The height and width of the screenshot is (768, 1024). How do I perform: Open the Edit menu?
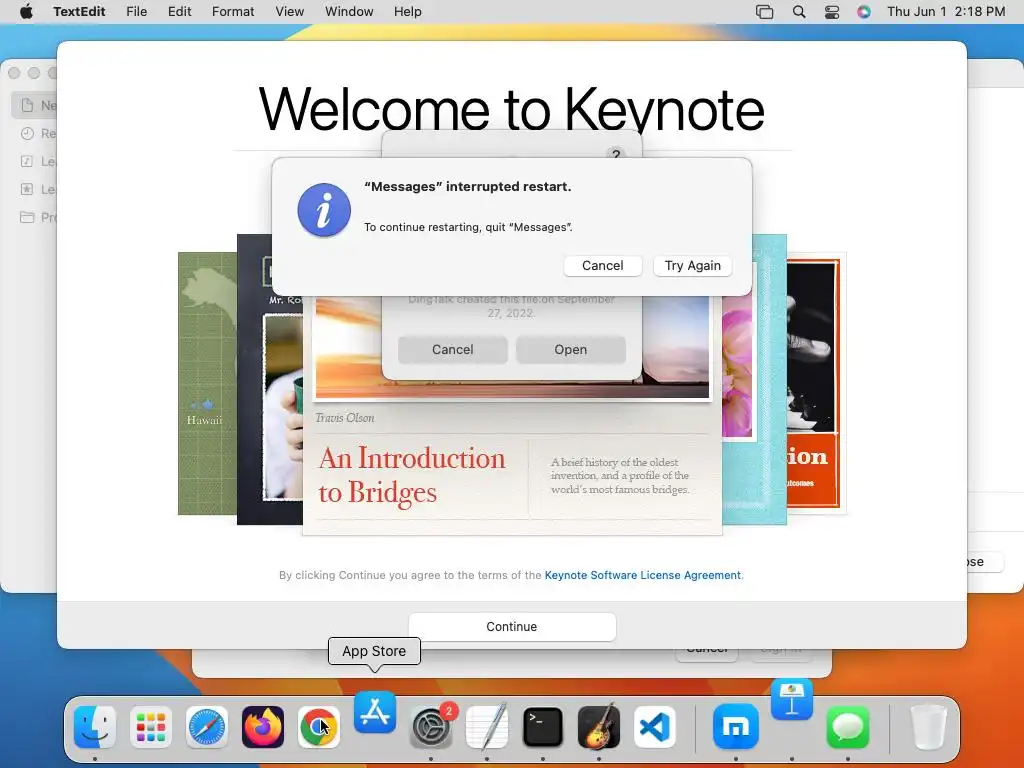pyautogui.click(x=180, y=12)
